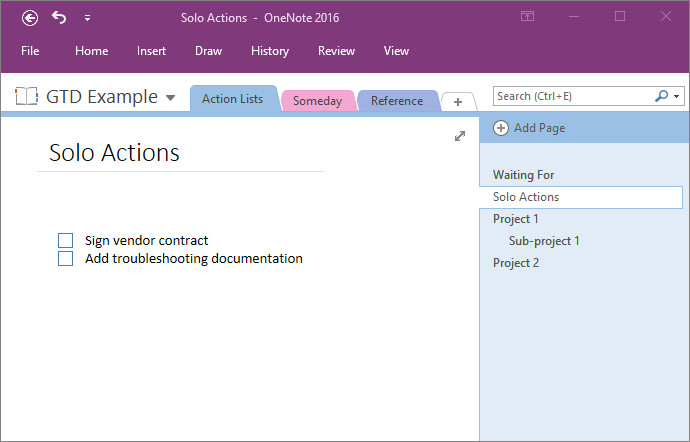Create a new section with plus tab
690x442 pixels.
pyautogui.click(x=458, y=102)
